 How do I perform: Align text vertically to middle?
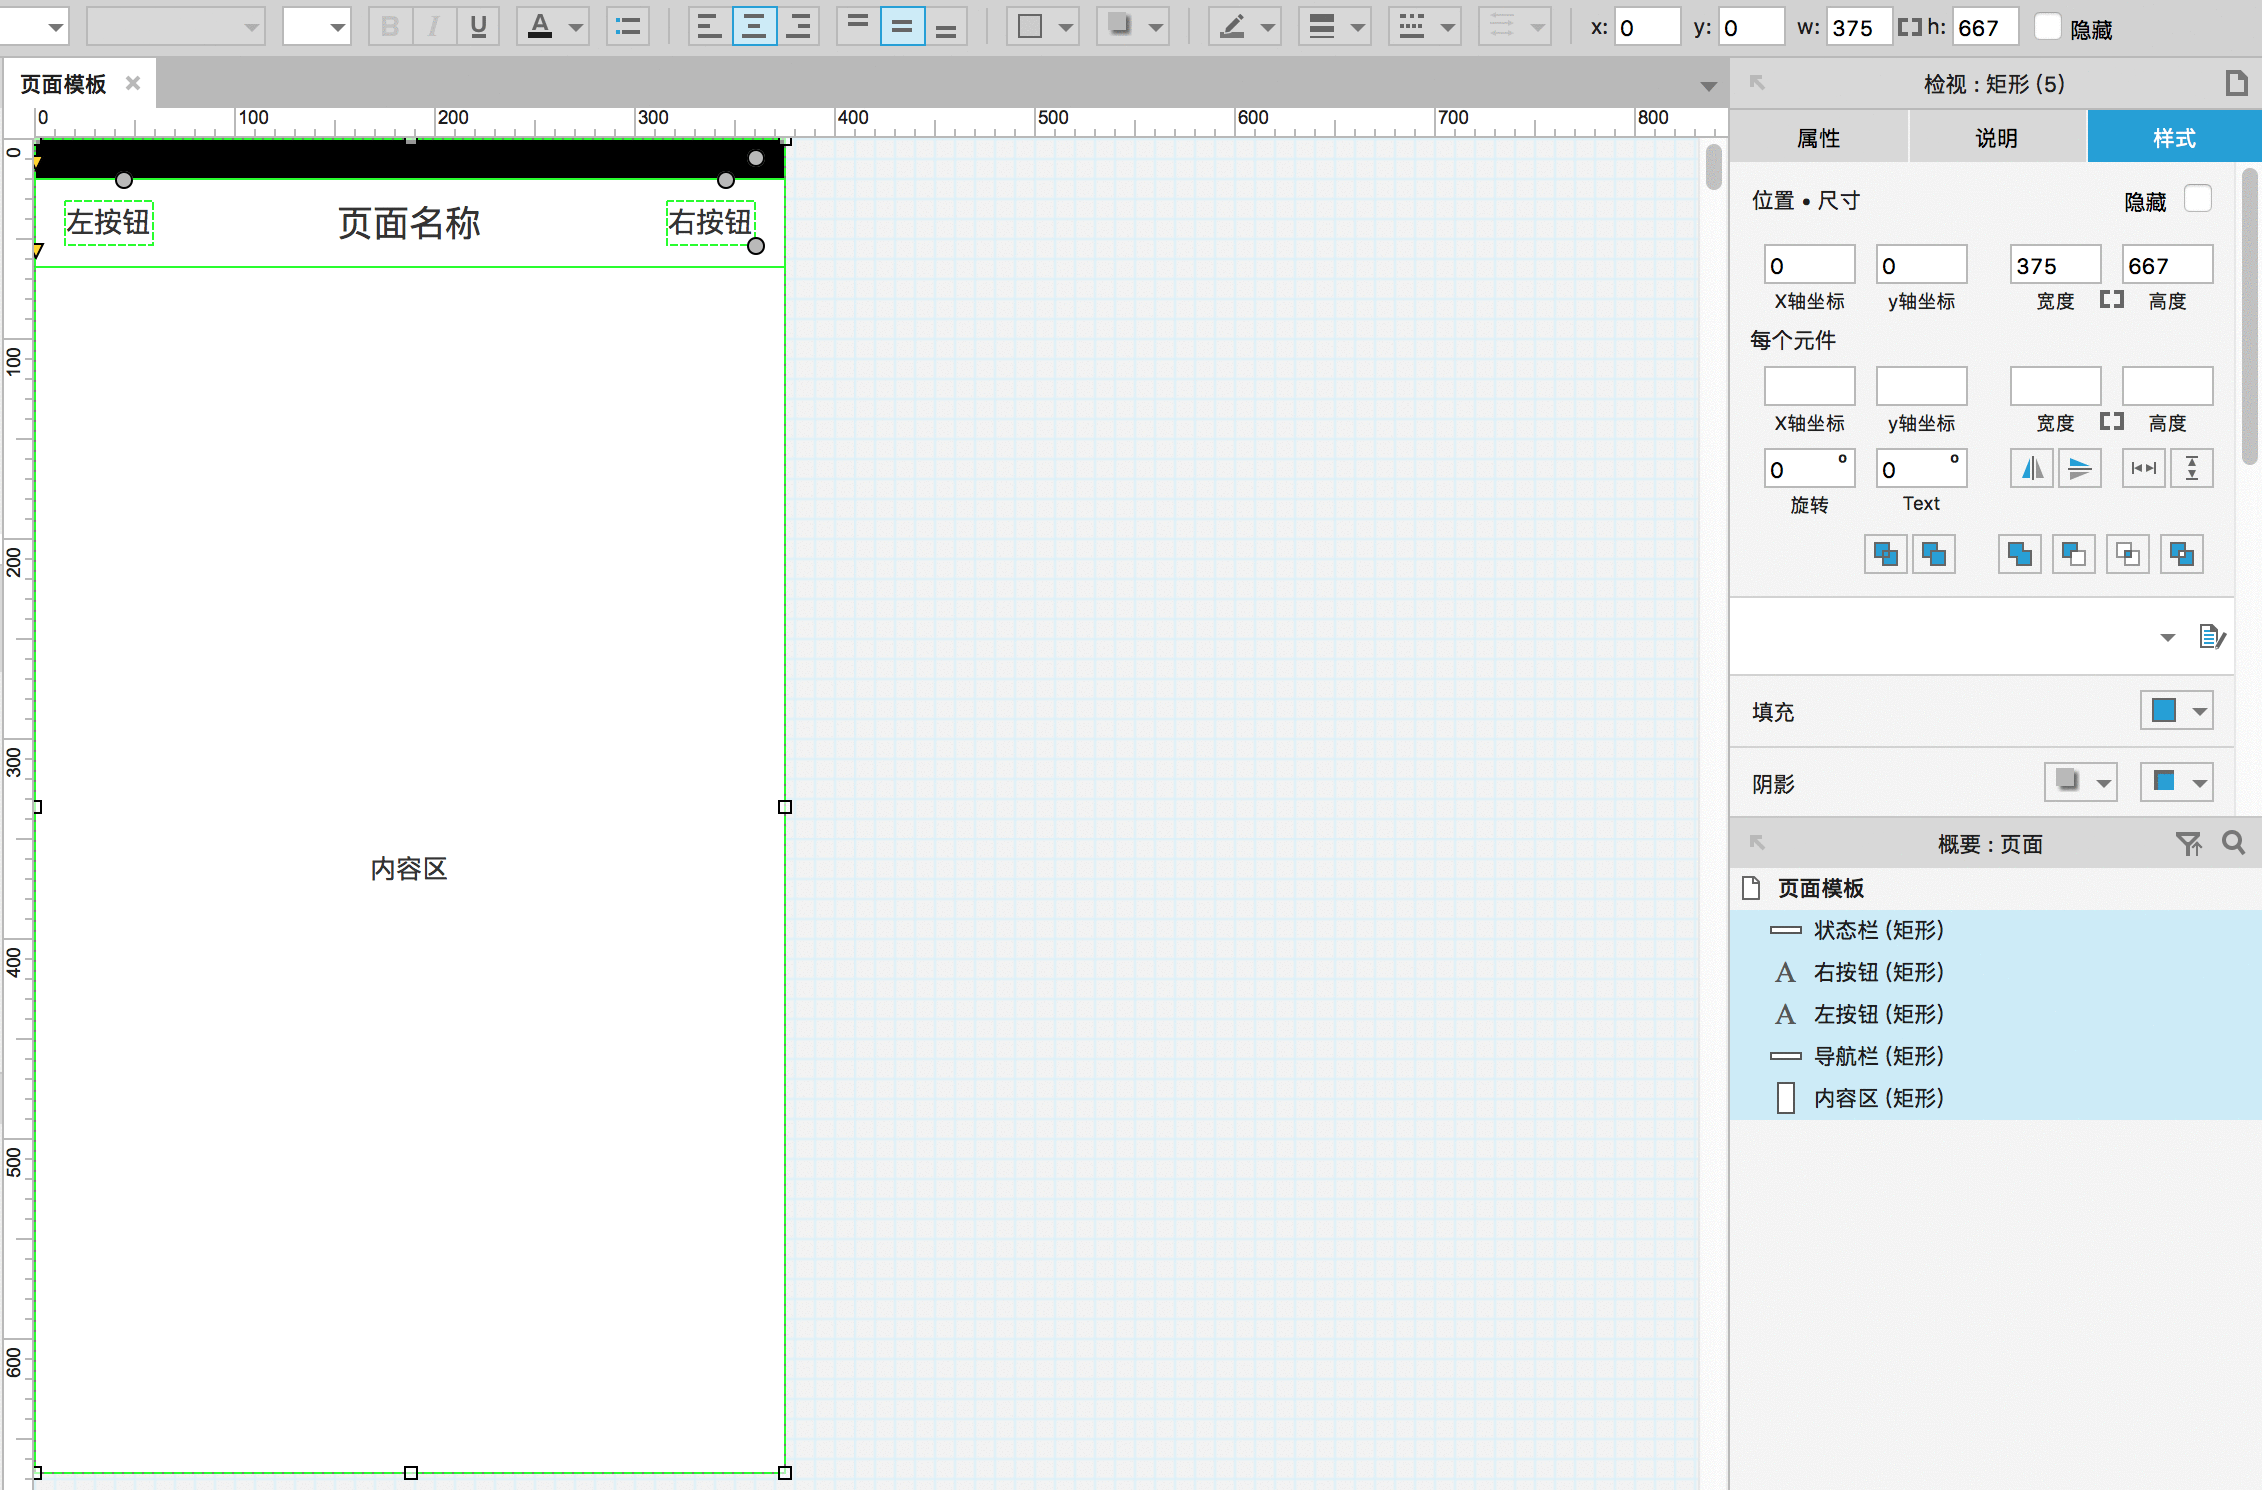[x=902, y=27]
